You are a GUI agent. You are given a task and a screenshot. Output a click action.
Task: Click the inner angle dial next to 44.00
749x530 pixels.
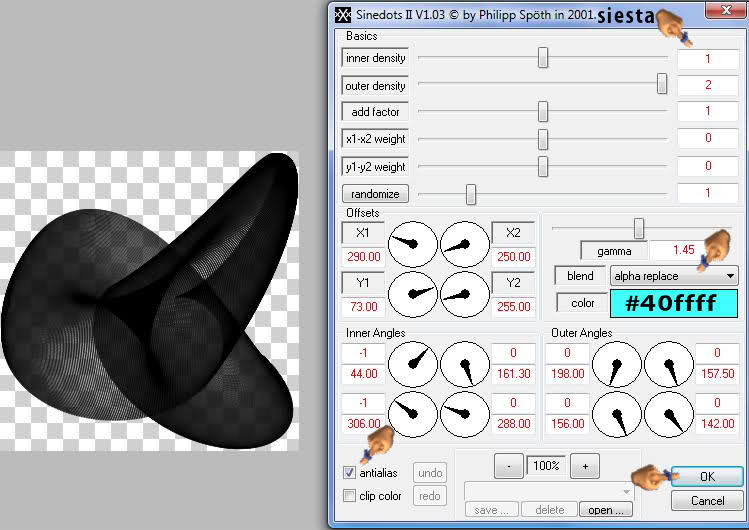pos(413,363)
